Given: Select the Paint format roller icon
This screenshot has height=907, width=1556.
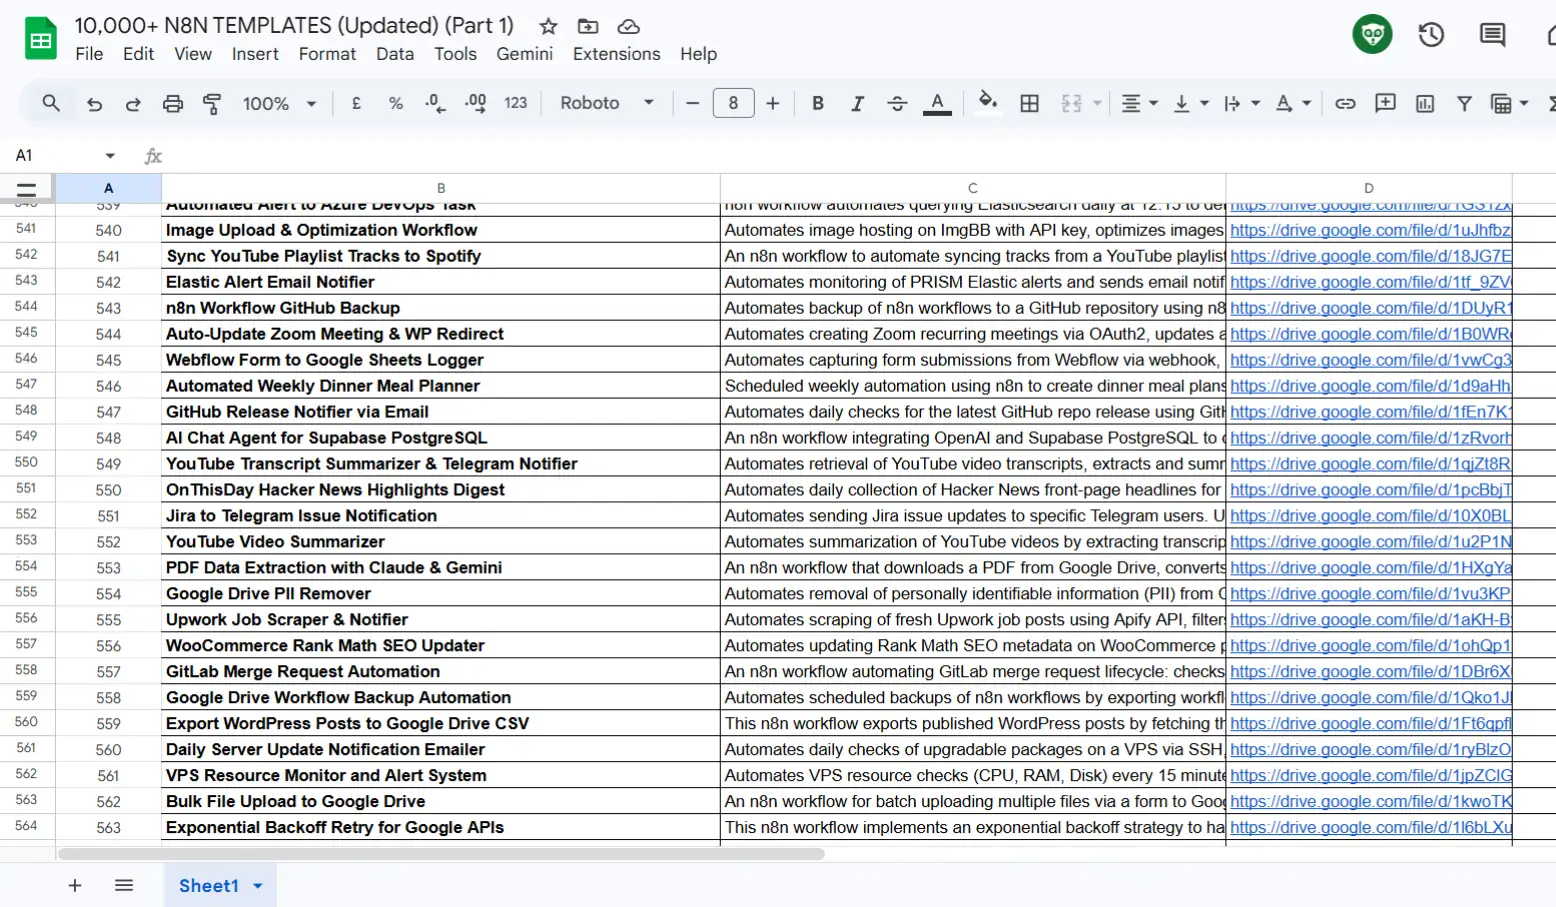Looking at the screenshot, I should (212, 104).
